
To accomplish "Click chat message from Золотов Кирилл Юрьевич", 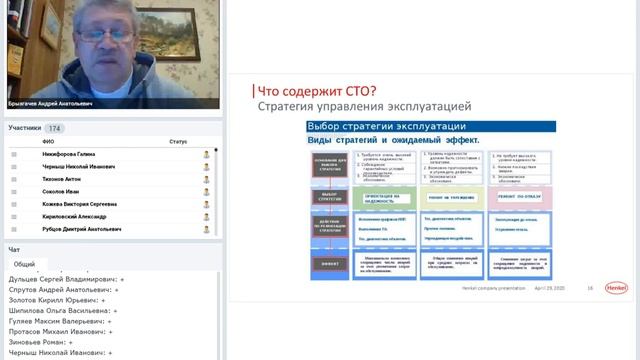I will [x=57, y=300].
